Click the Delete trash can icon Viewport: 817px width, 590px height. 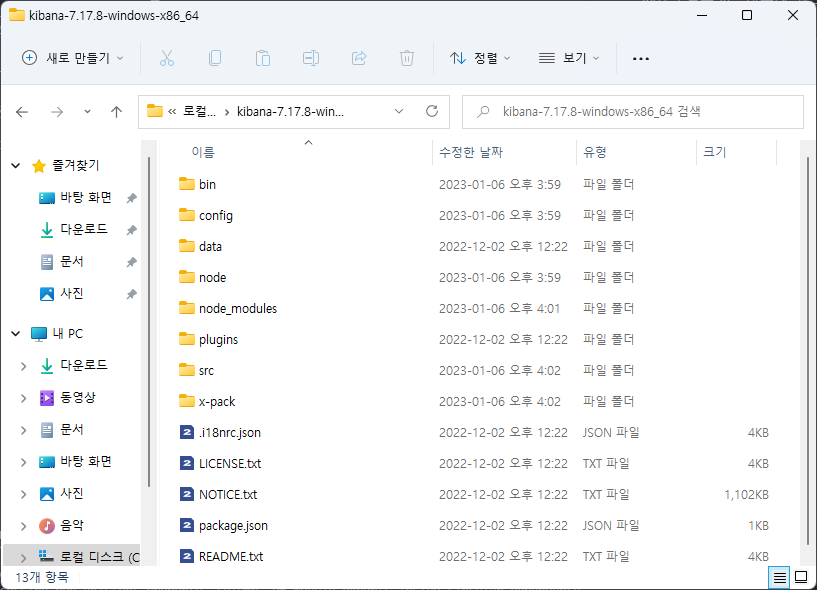pos(406,58)
